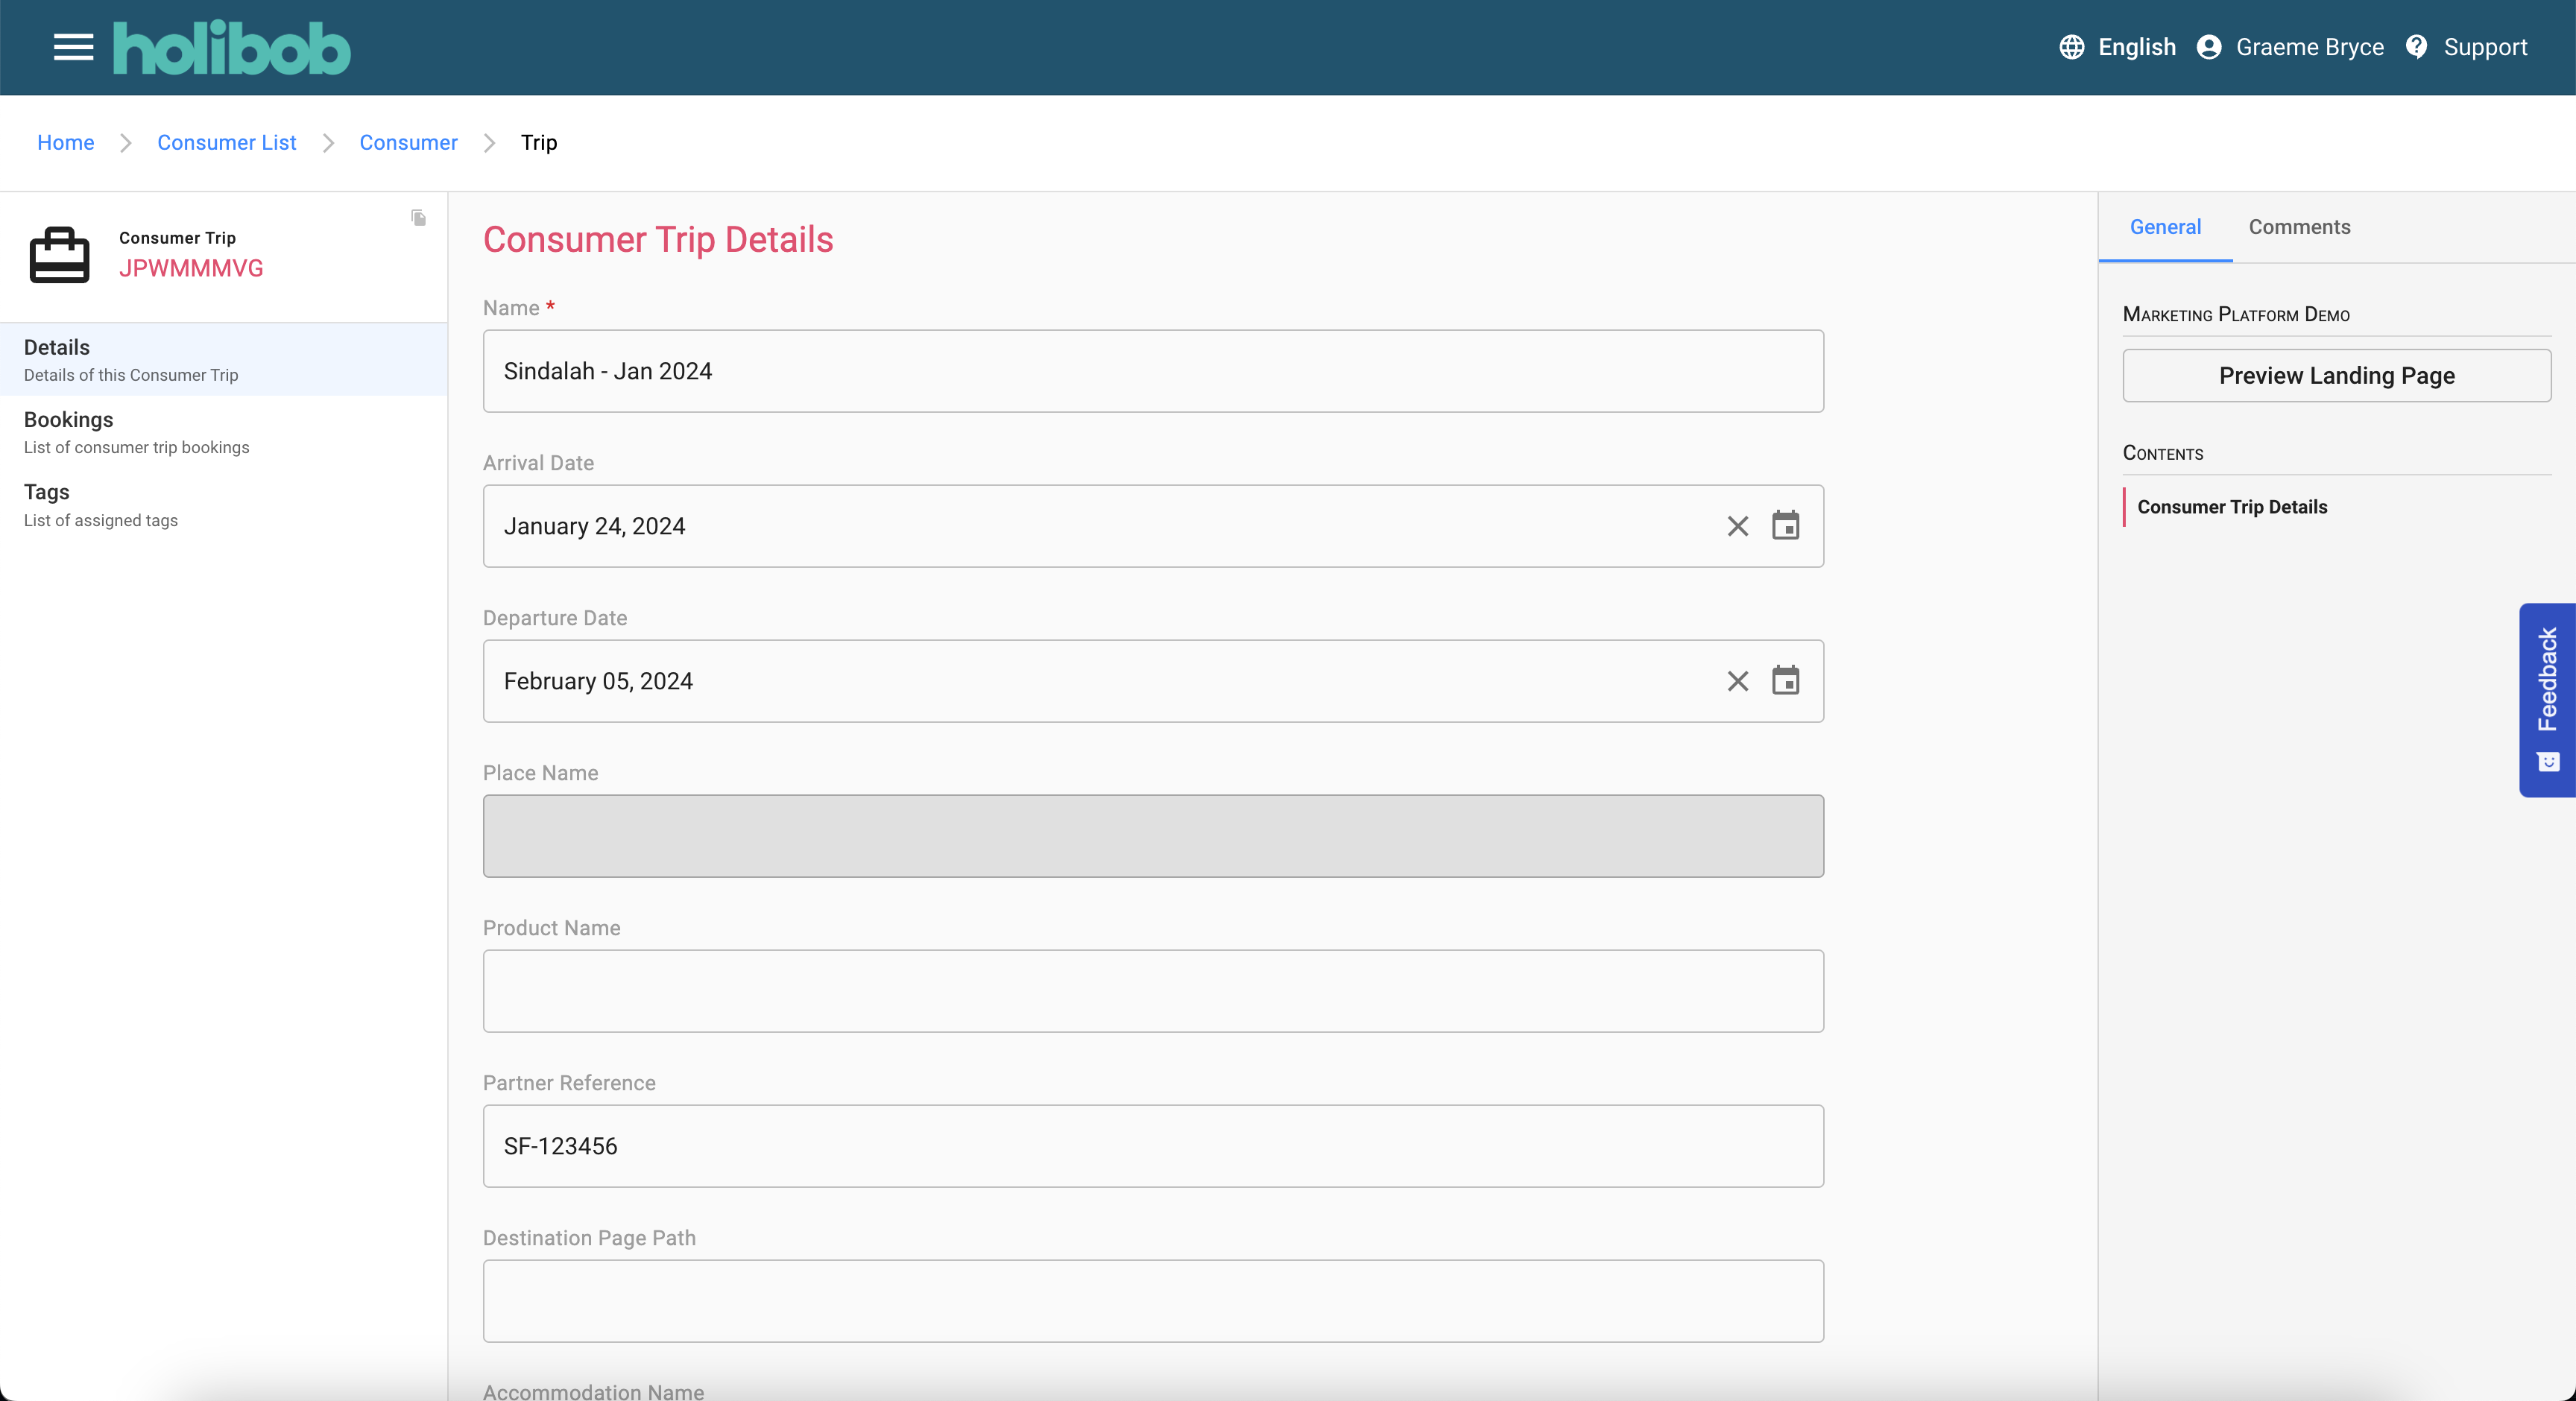Navigate to Consumer breadcrumb
The height and width of the screenshot is (1401, 2576).
408,142
